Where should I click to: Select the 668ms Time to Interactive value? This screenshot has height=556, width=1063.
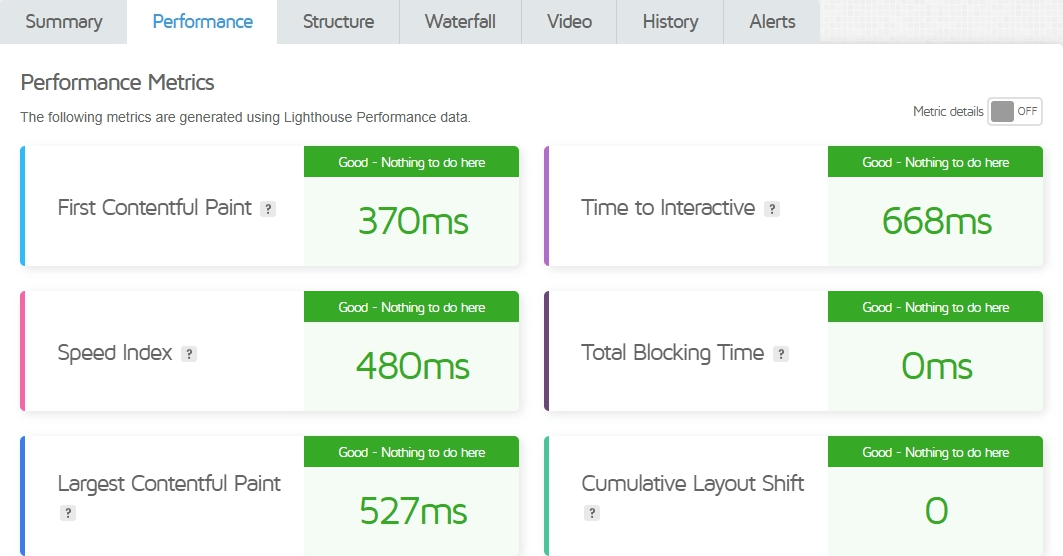pos(936,221)
